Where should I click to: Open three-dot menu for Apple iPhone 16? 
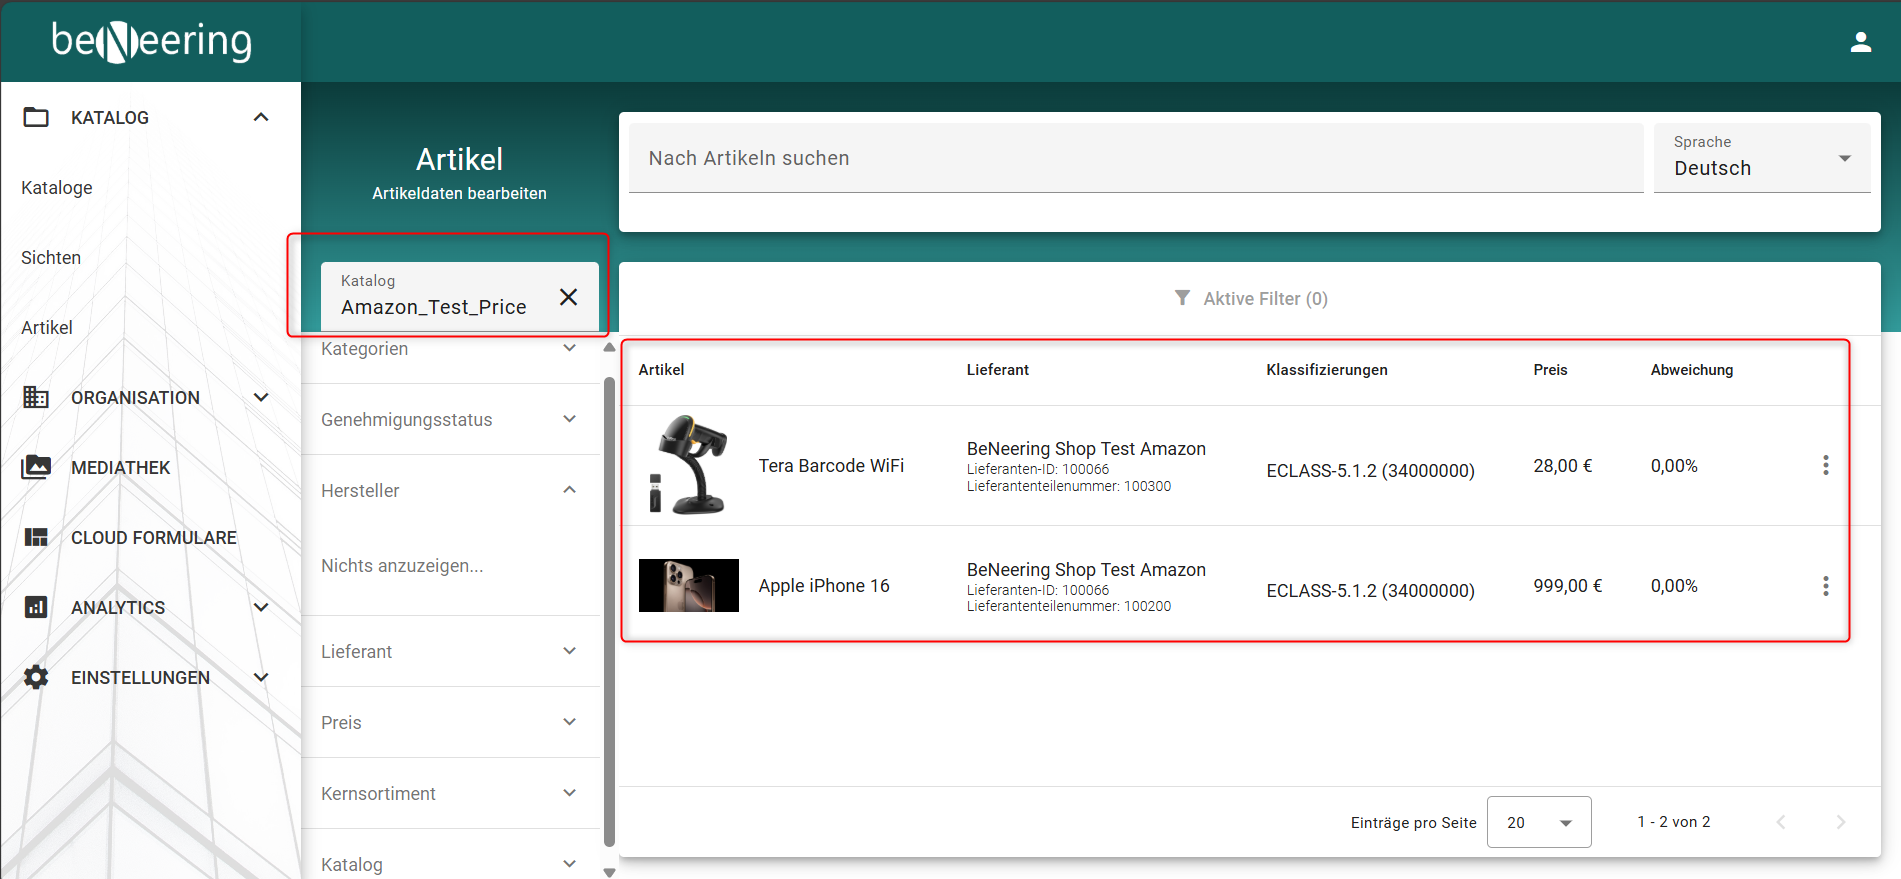coord(1825,586)
